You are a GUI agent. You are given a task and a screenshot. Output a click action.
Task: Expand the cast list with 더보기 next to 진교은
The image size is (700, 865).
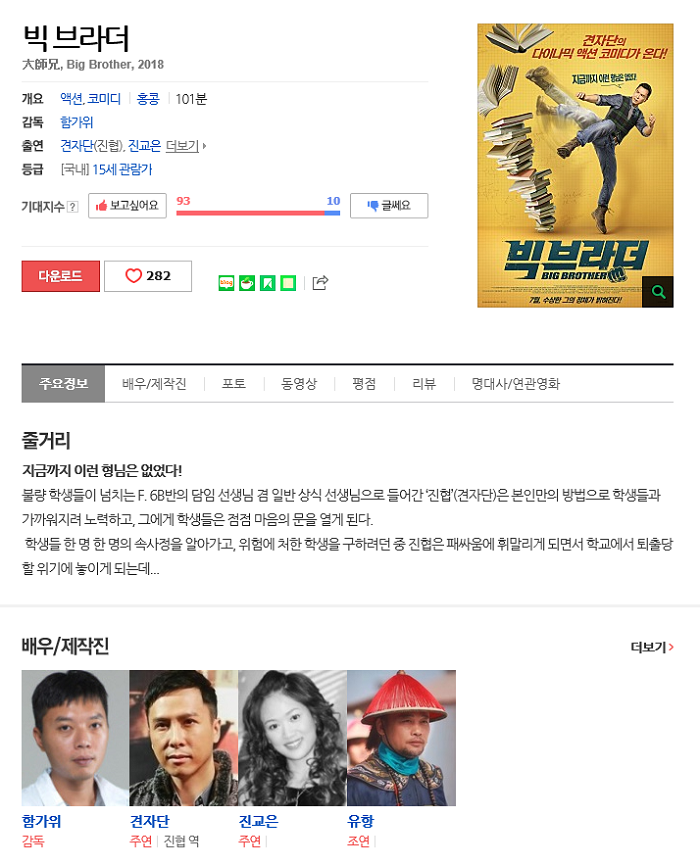pyautogui.click(x=185, y=146)
